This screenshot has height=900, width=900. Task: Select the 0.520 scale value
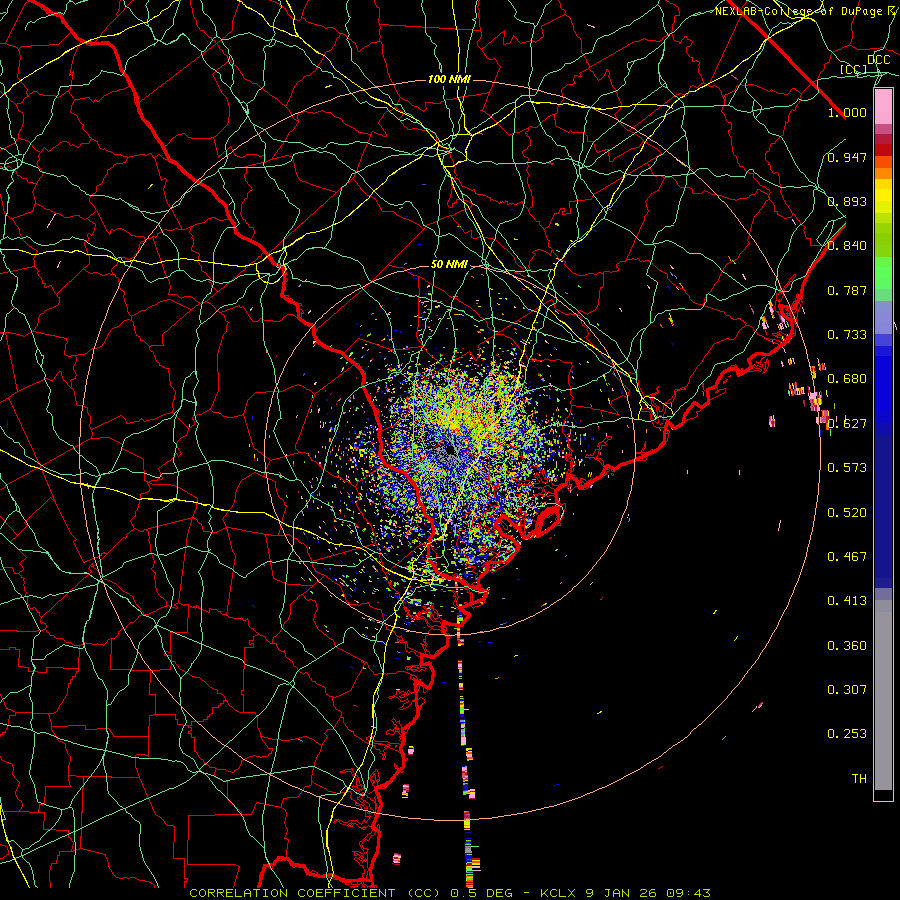(x=847, y=513)
